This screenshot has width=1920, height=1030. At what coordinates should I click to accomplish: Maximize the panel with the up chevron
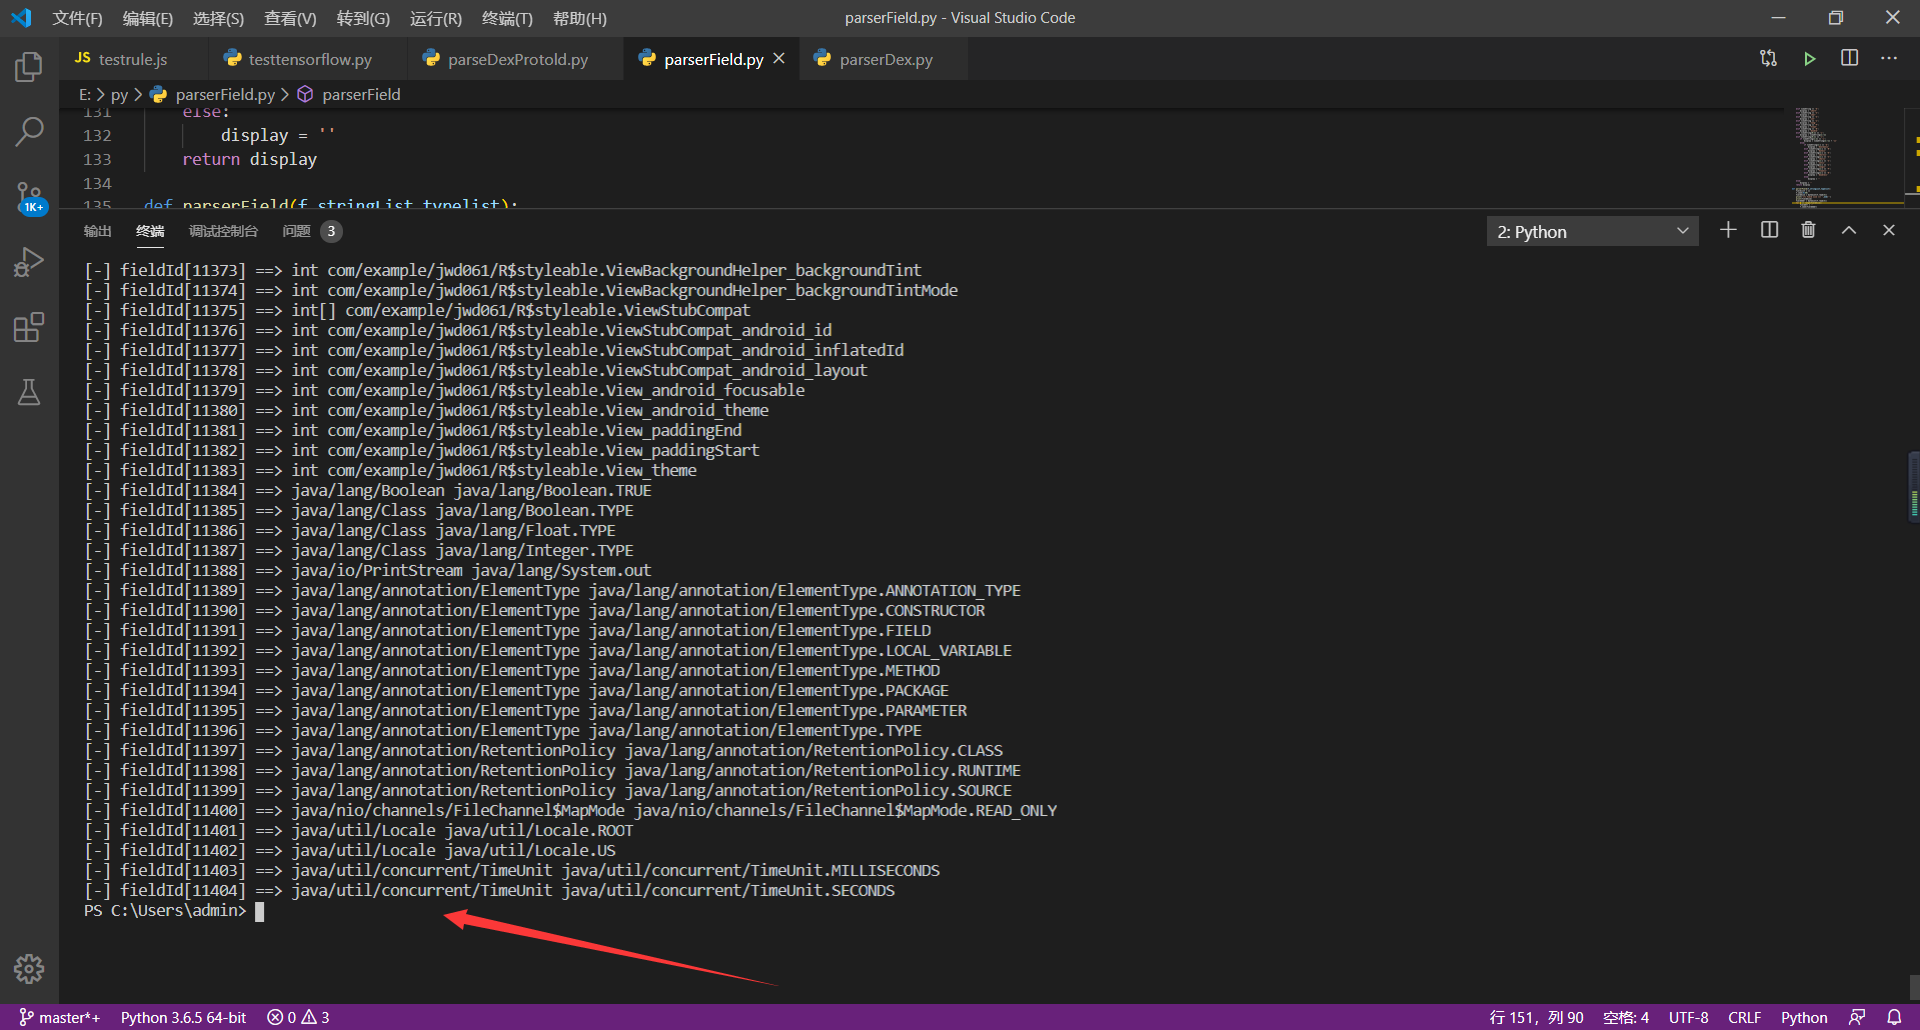click(1849, 230)
